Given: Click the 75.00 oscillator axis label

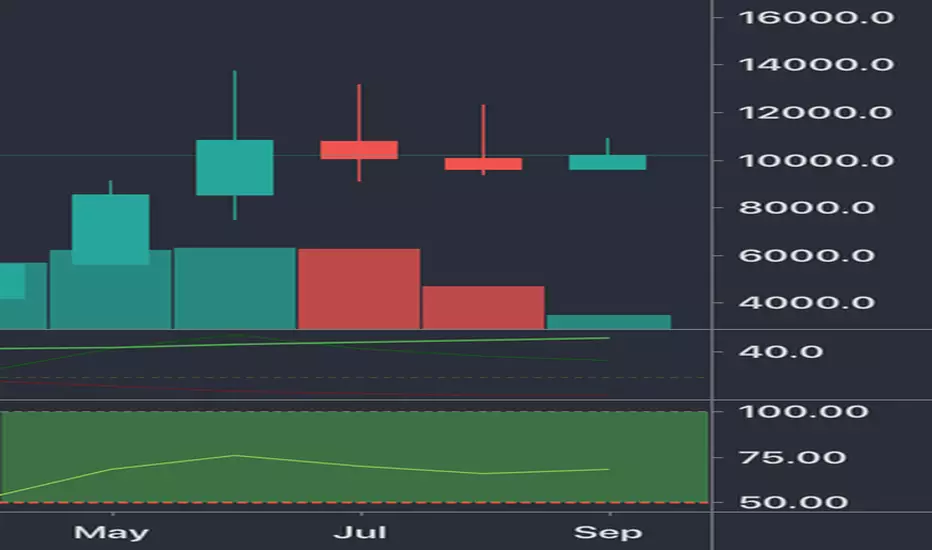Looking at the screenshot, I should pyautogui.click(x=792, y=457).
